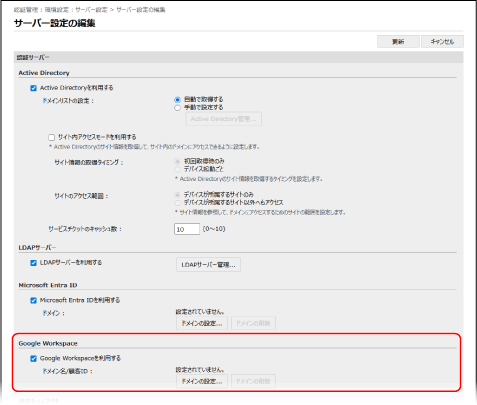This screenshot has width=477, height=405.
Task: Click ドメインの設定... under Microsoft Entra ID
Action: coord(202,323)
